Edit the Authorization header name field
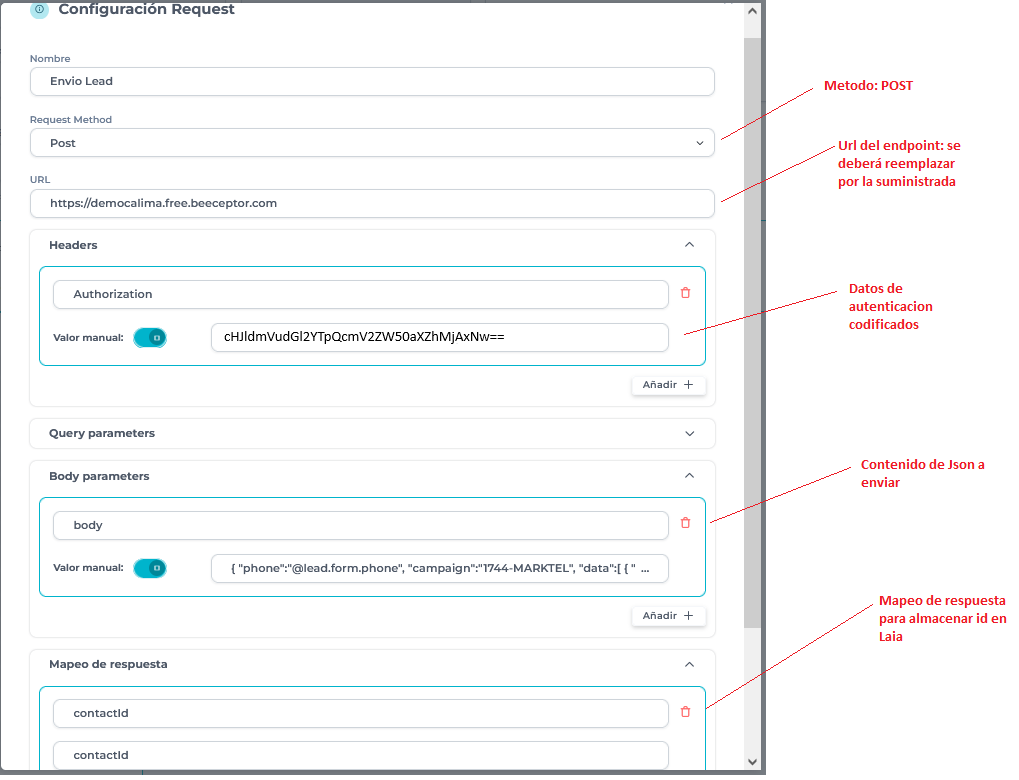The height and width of the screenshot is (780, 1019). point(360,294)
